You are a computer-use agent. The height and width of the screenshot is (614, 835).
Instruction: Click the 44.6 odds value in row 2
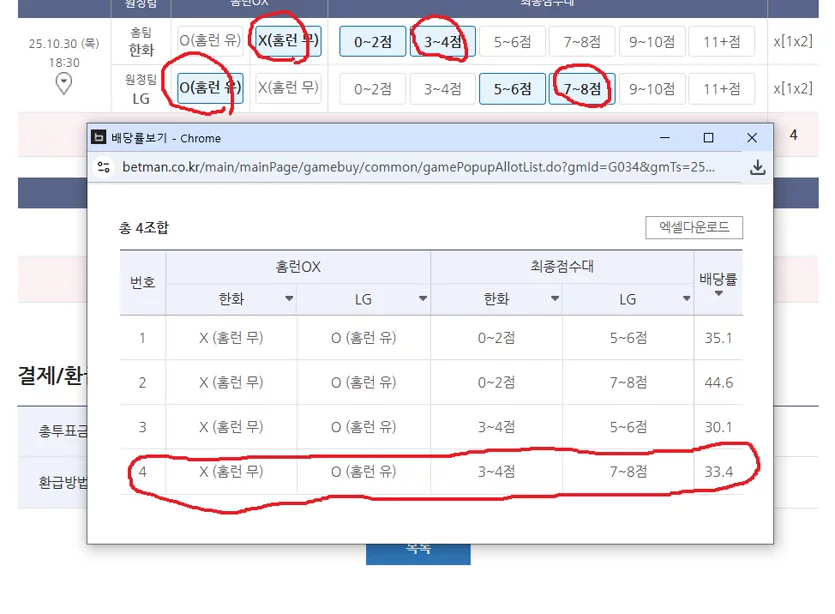[x=718, y=382]
